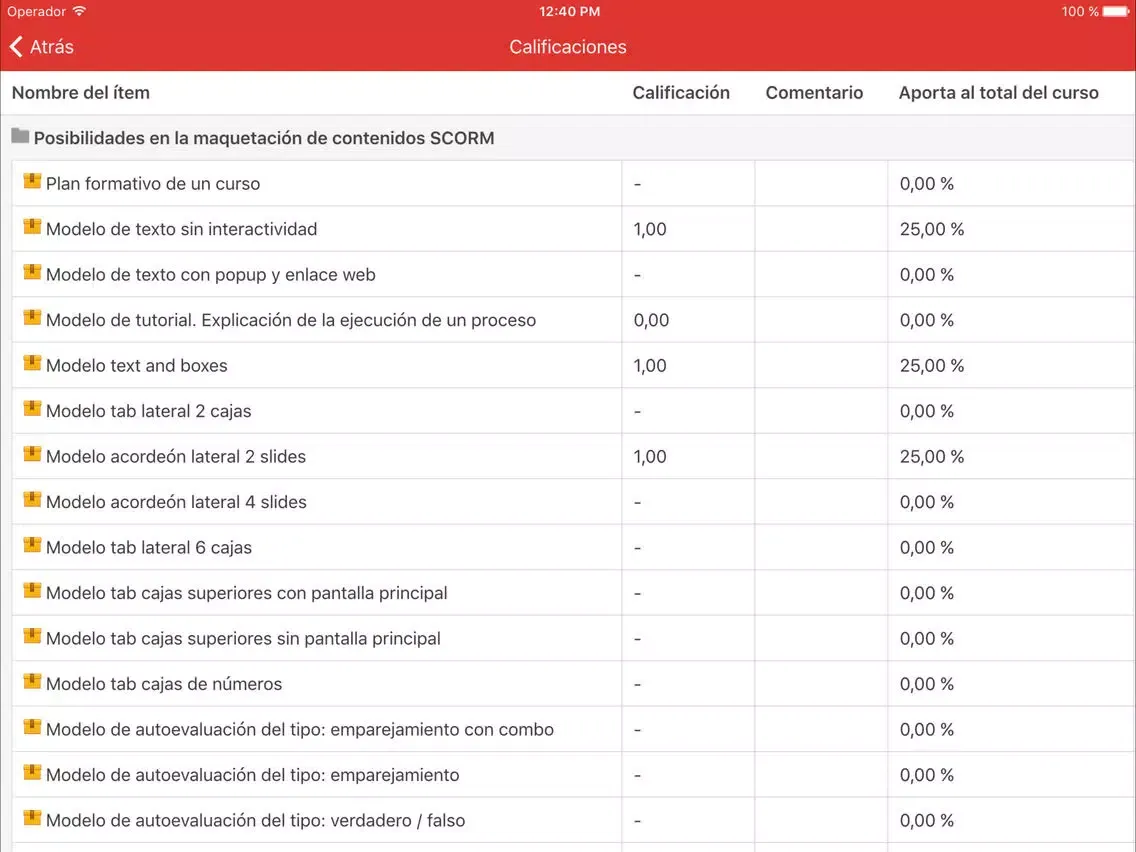This screenshot has width=1136, height=852.
Task: Open Modelo de texto con popup y enlace web
Action: coord(210,275)
